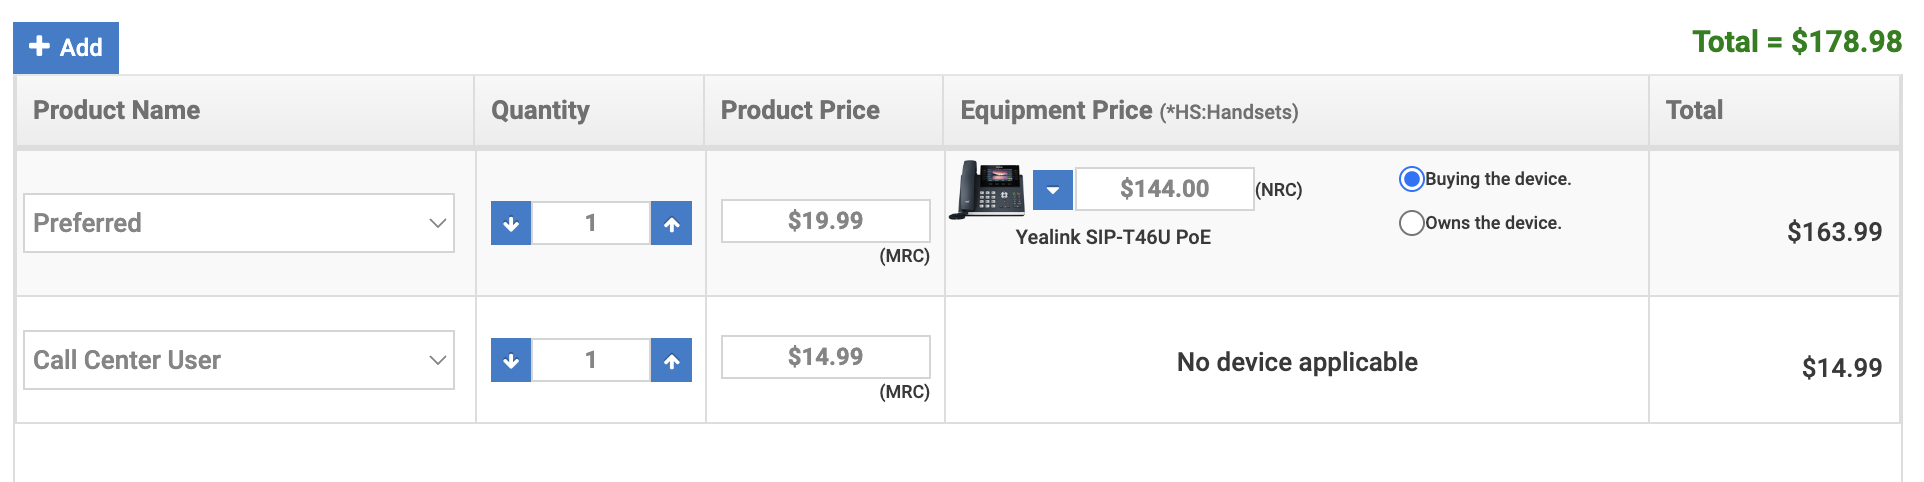
Task: Click the Yealink phone thumbnail image
Action: 988,188
